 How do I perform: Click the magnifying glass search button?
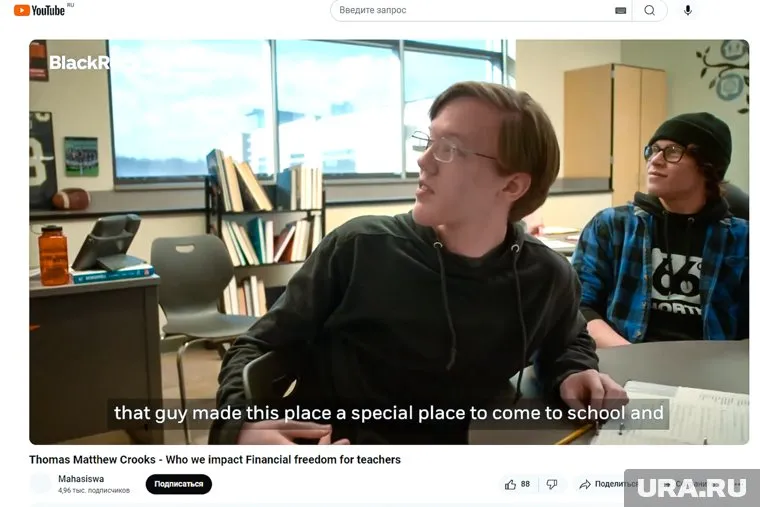click(649, 10)
